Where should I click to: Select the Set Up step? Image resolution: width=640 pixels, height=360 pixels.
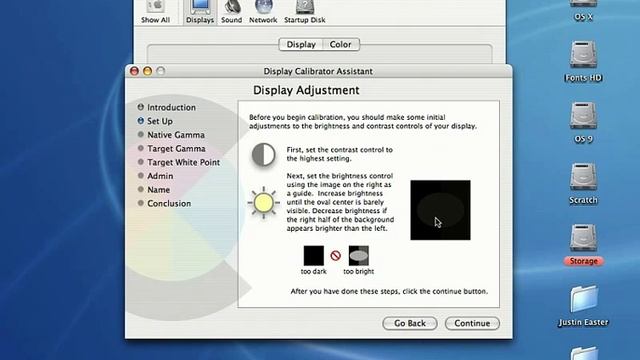[155, 121]
